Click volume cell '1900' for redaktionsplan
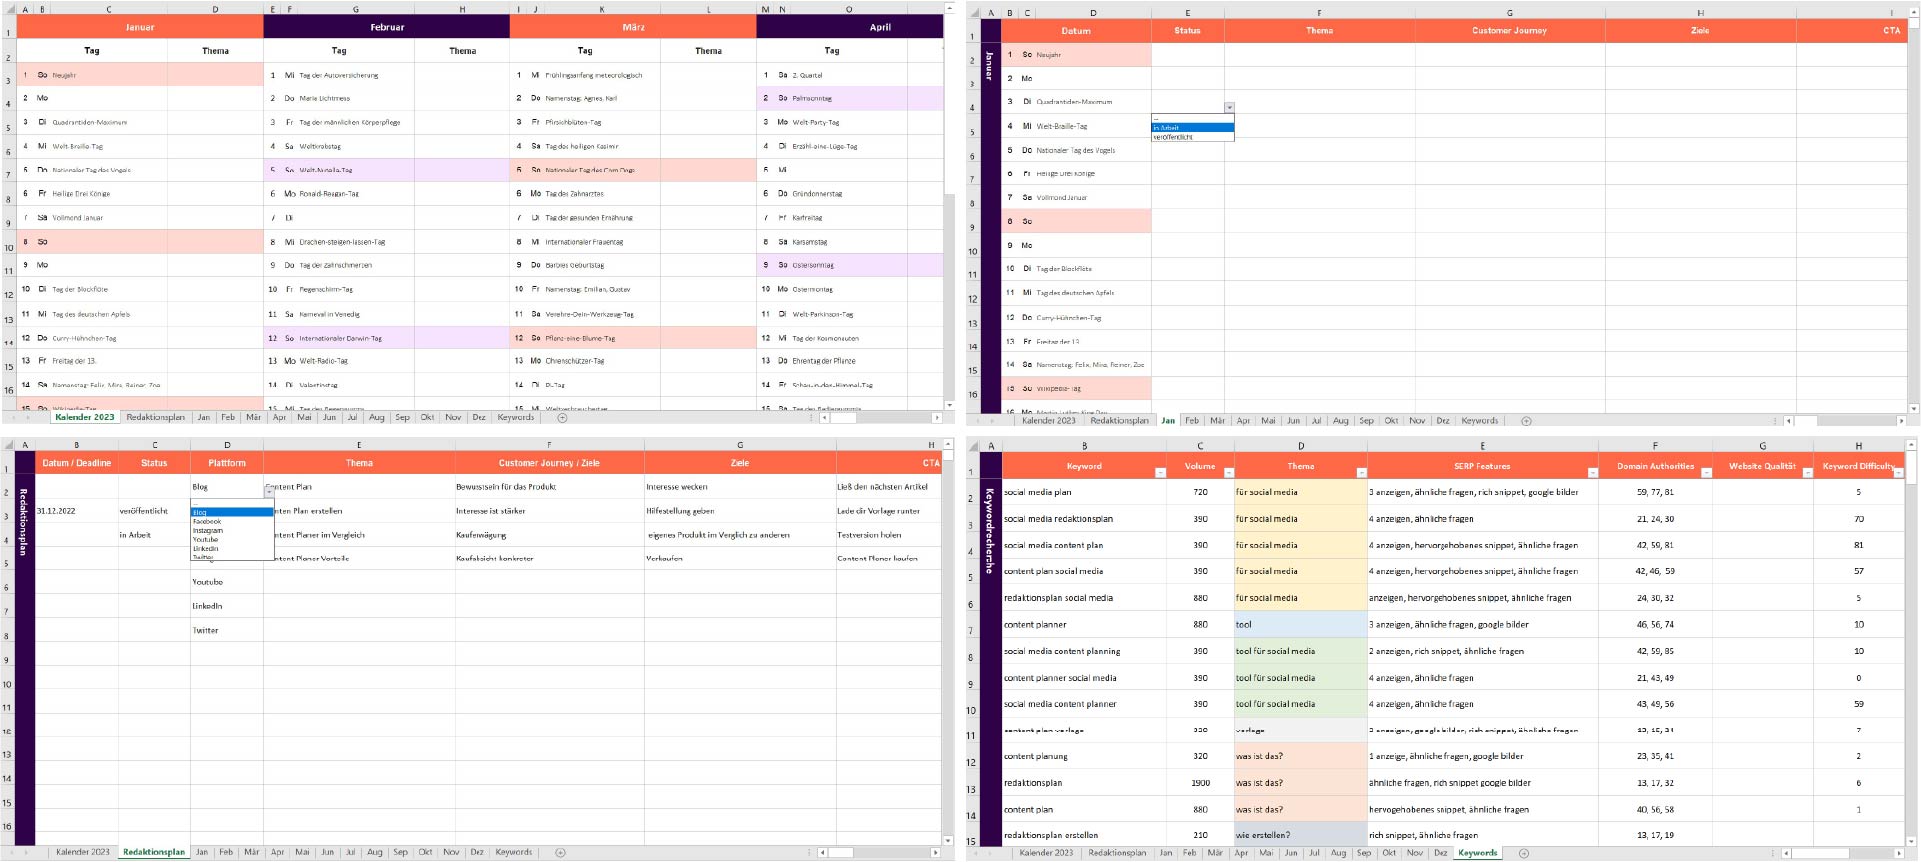The image size is (1921, 862). pyautogui.click(x=1200, y=783)
